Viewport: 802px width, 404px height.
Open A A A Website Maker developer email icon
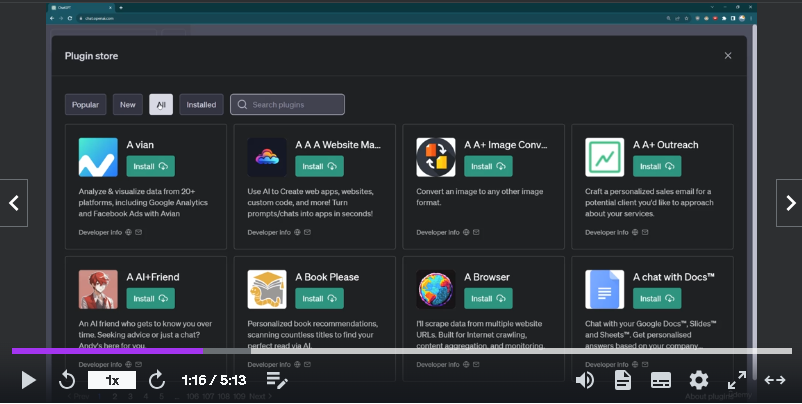pos(307,232)
